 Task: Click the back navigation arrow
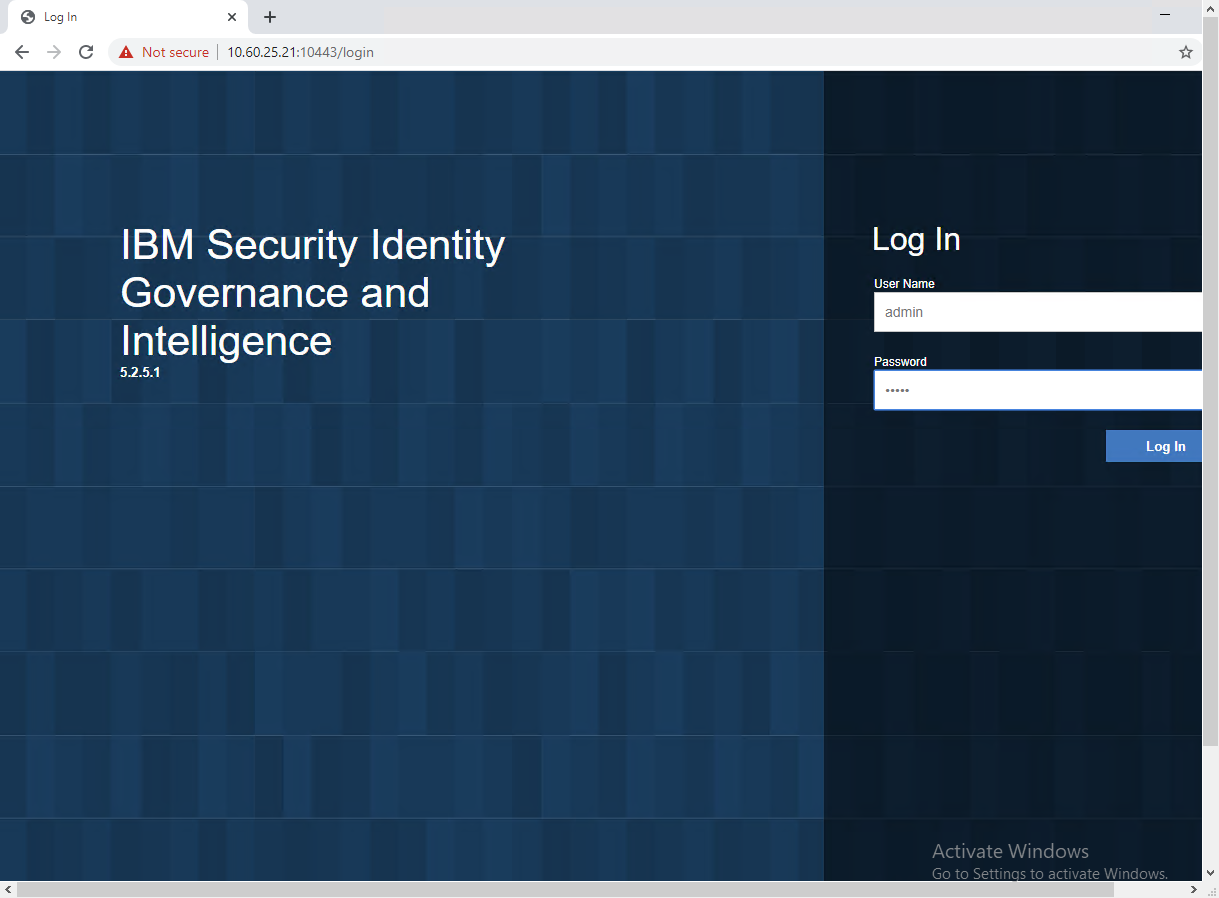22,51
